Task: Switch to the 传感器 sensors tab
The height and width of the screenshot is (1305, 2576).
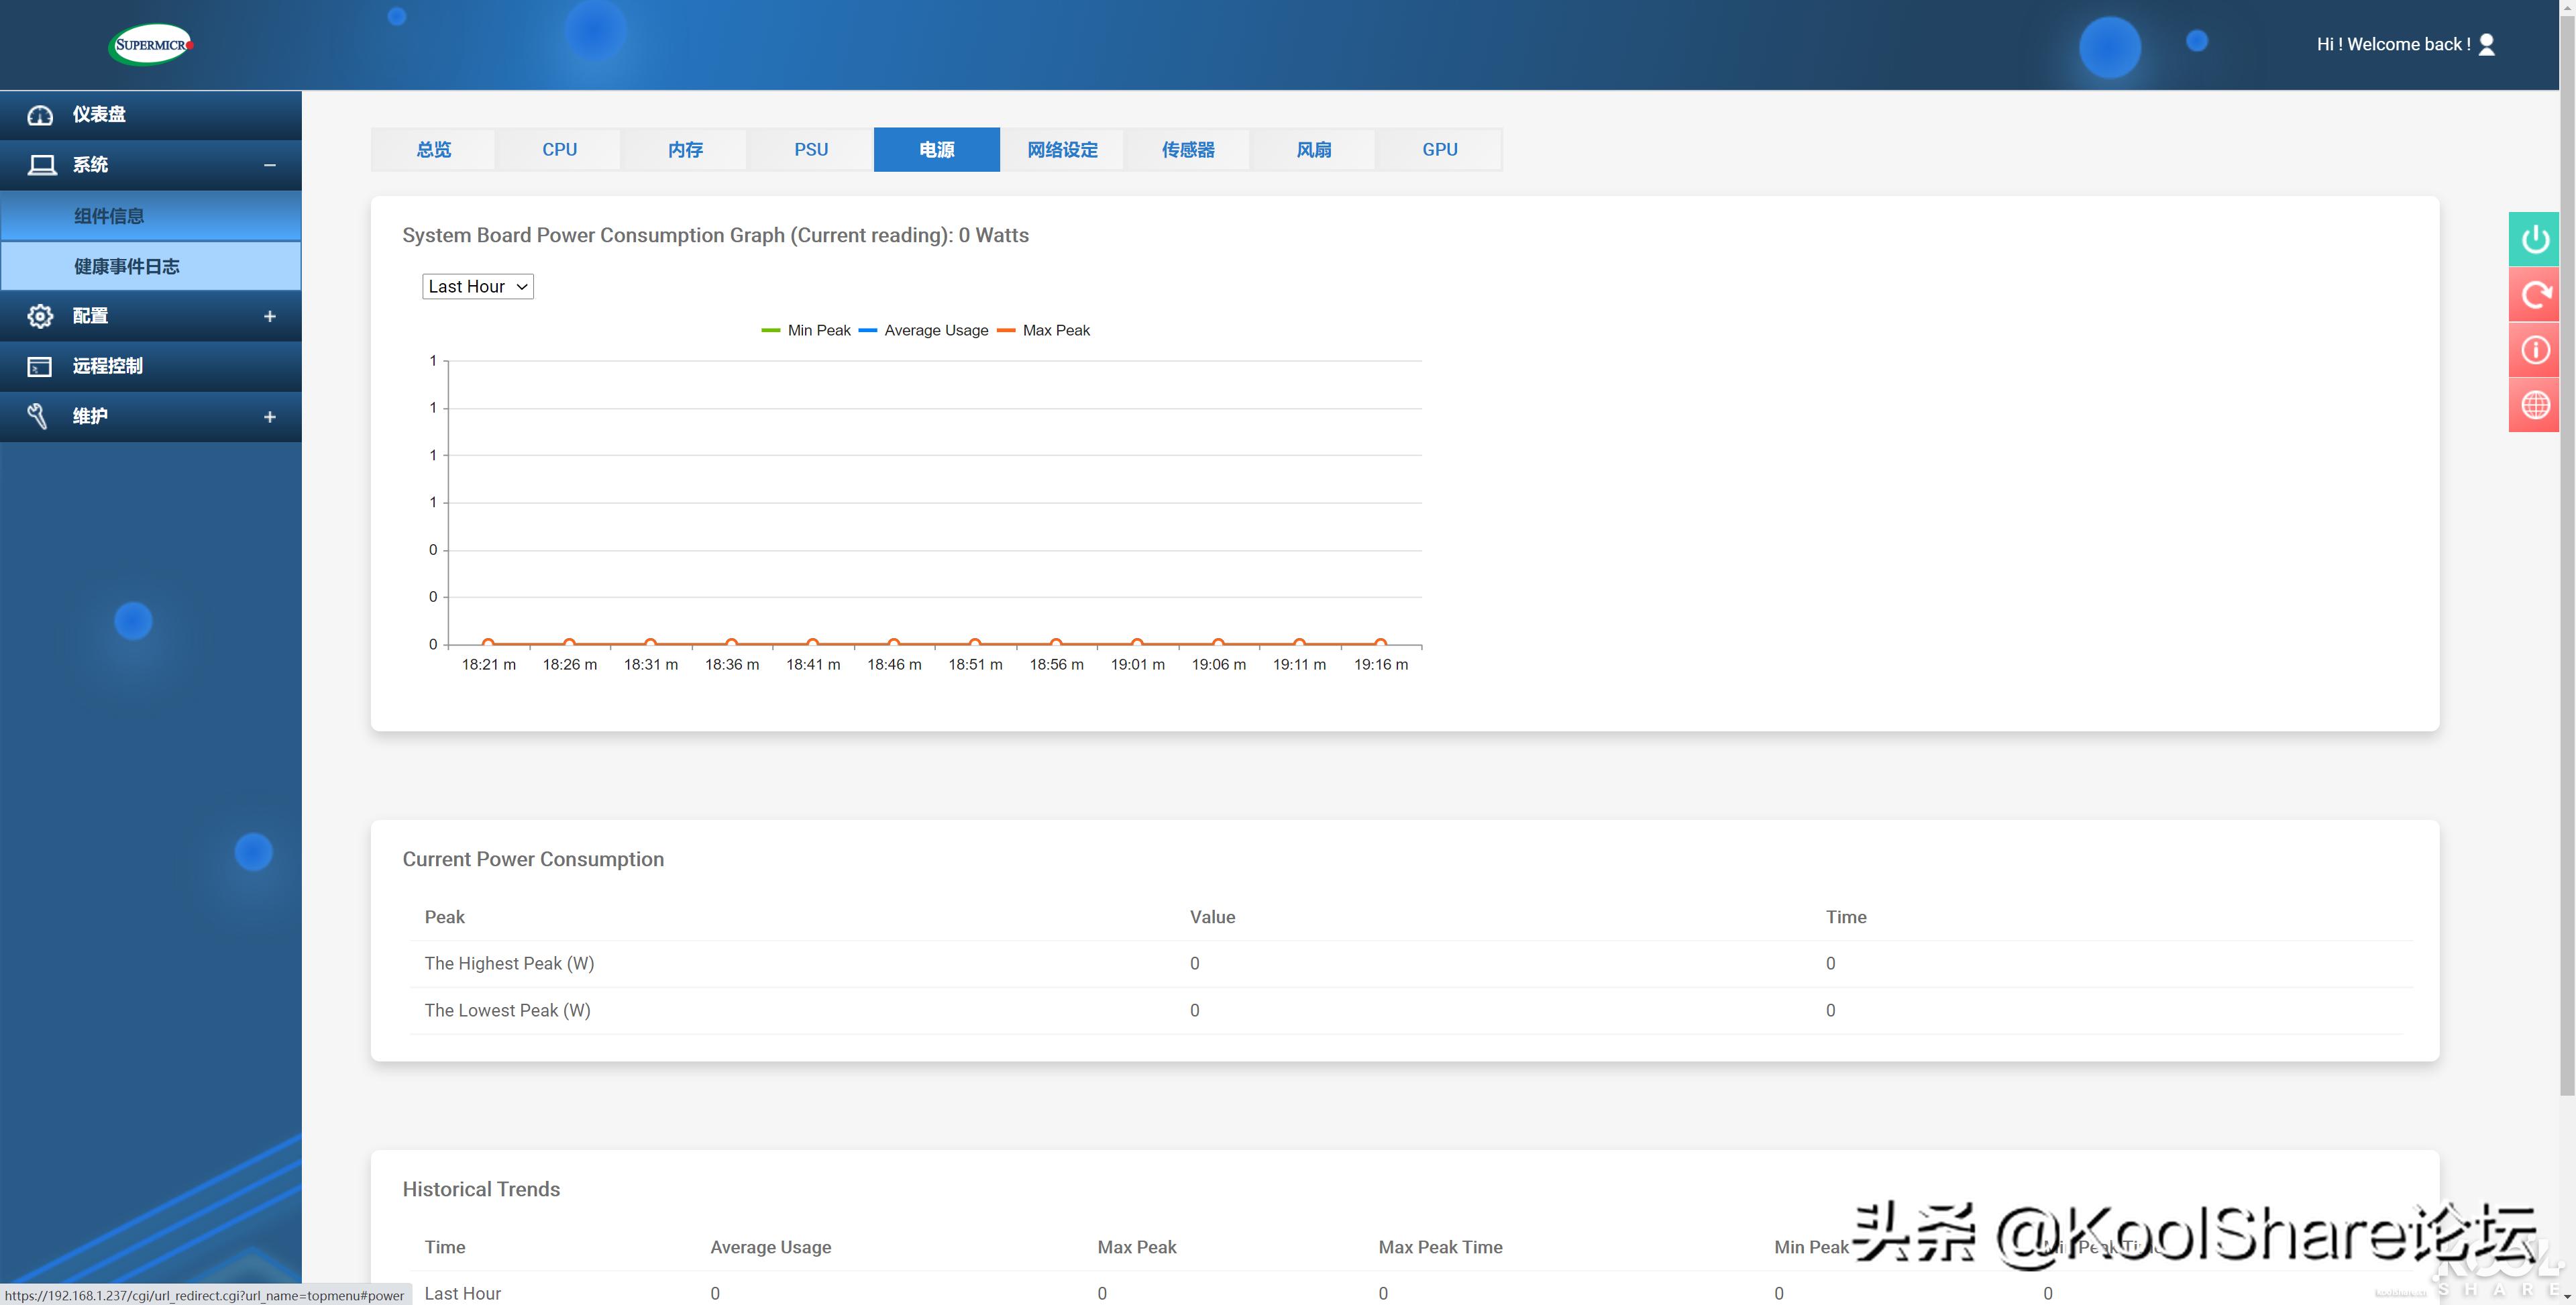Action: [x=1187, y=150]
